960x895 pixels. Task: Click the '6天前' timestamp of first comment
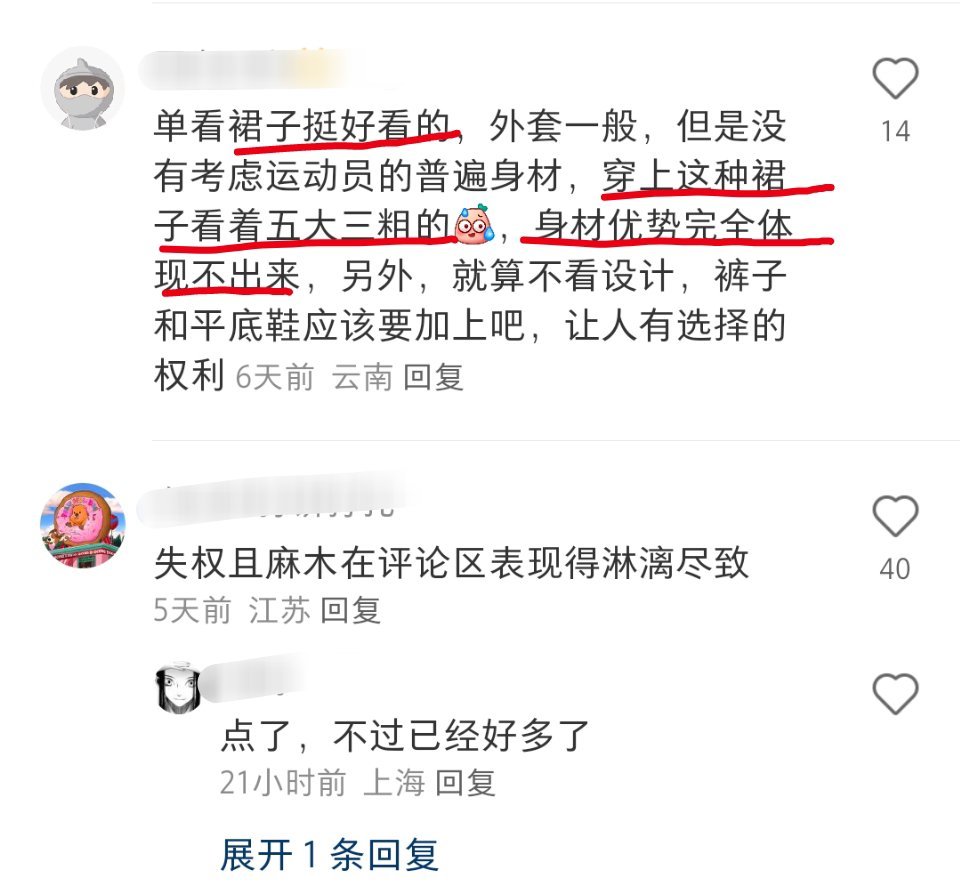(275, 376)
